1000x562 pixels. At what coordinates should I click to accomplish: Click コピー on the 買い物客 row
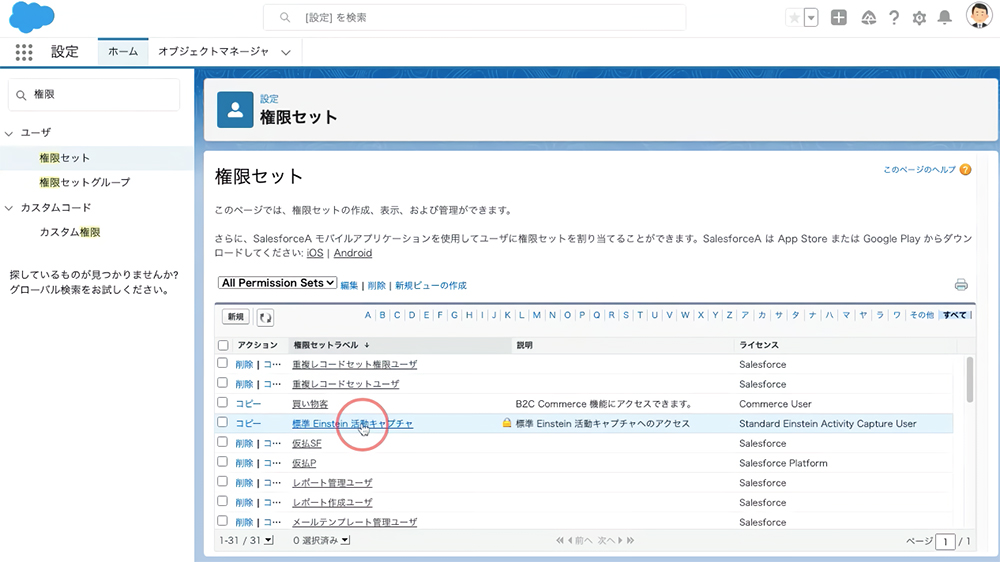pyautogui.click(x=248, y=404)
